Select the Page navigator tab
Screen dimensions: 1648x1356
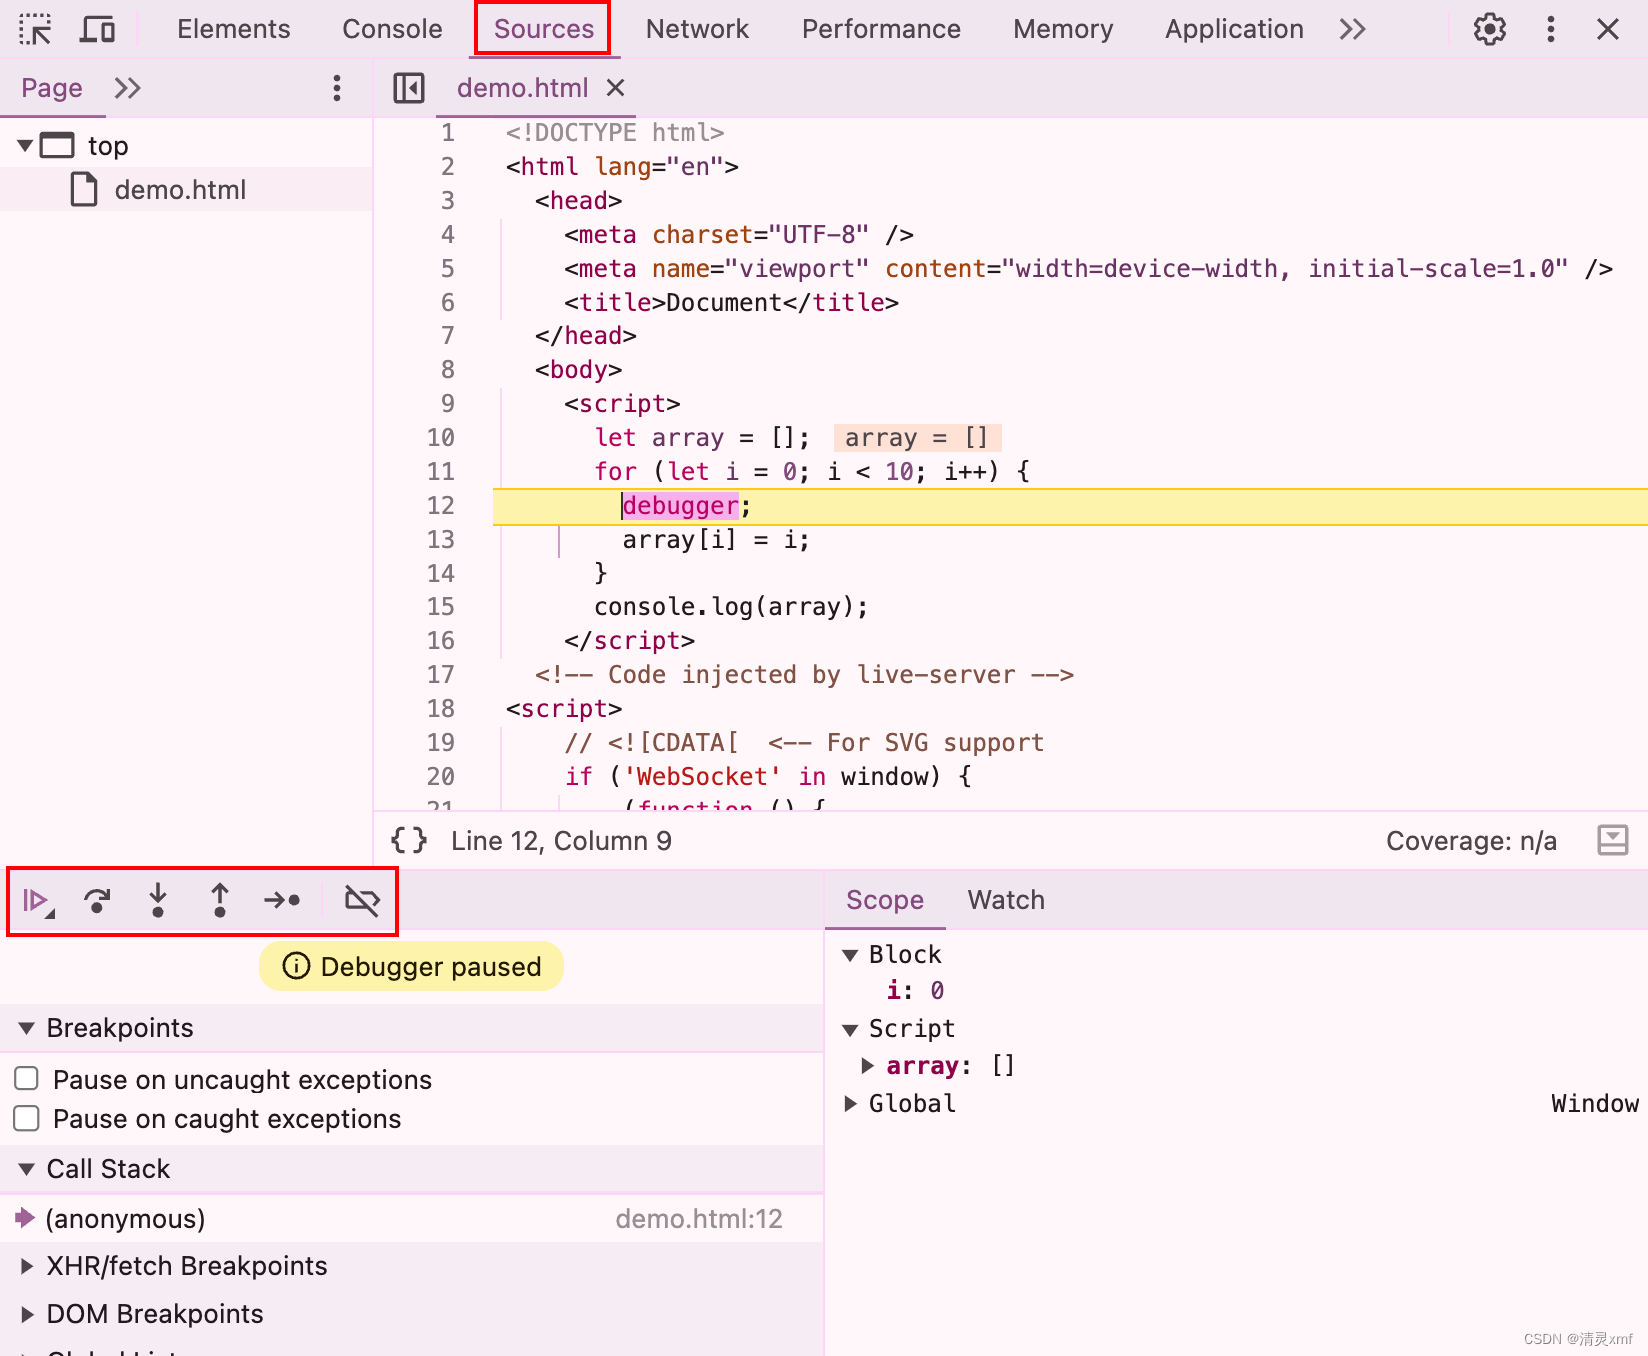[x=52, y=88]
